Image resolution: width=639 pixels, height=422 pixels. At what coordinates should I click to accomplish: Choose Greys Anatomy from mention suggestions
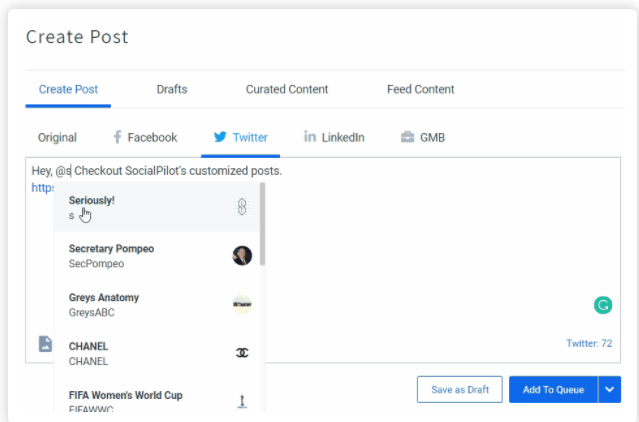point(157,305)
